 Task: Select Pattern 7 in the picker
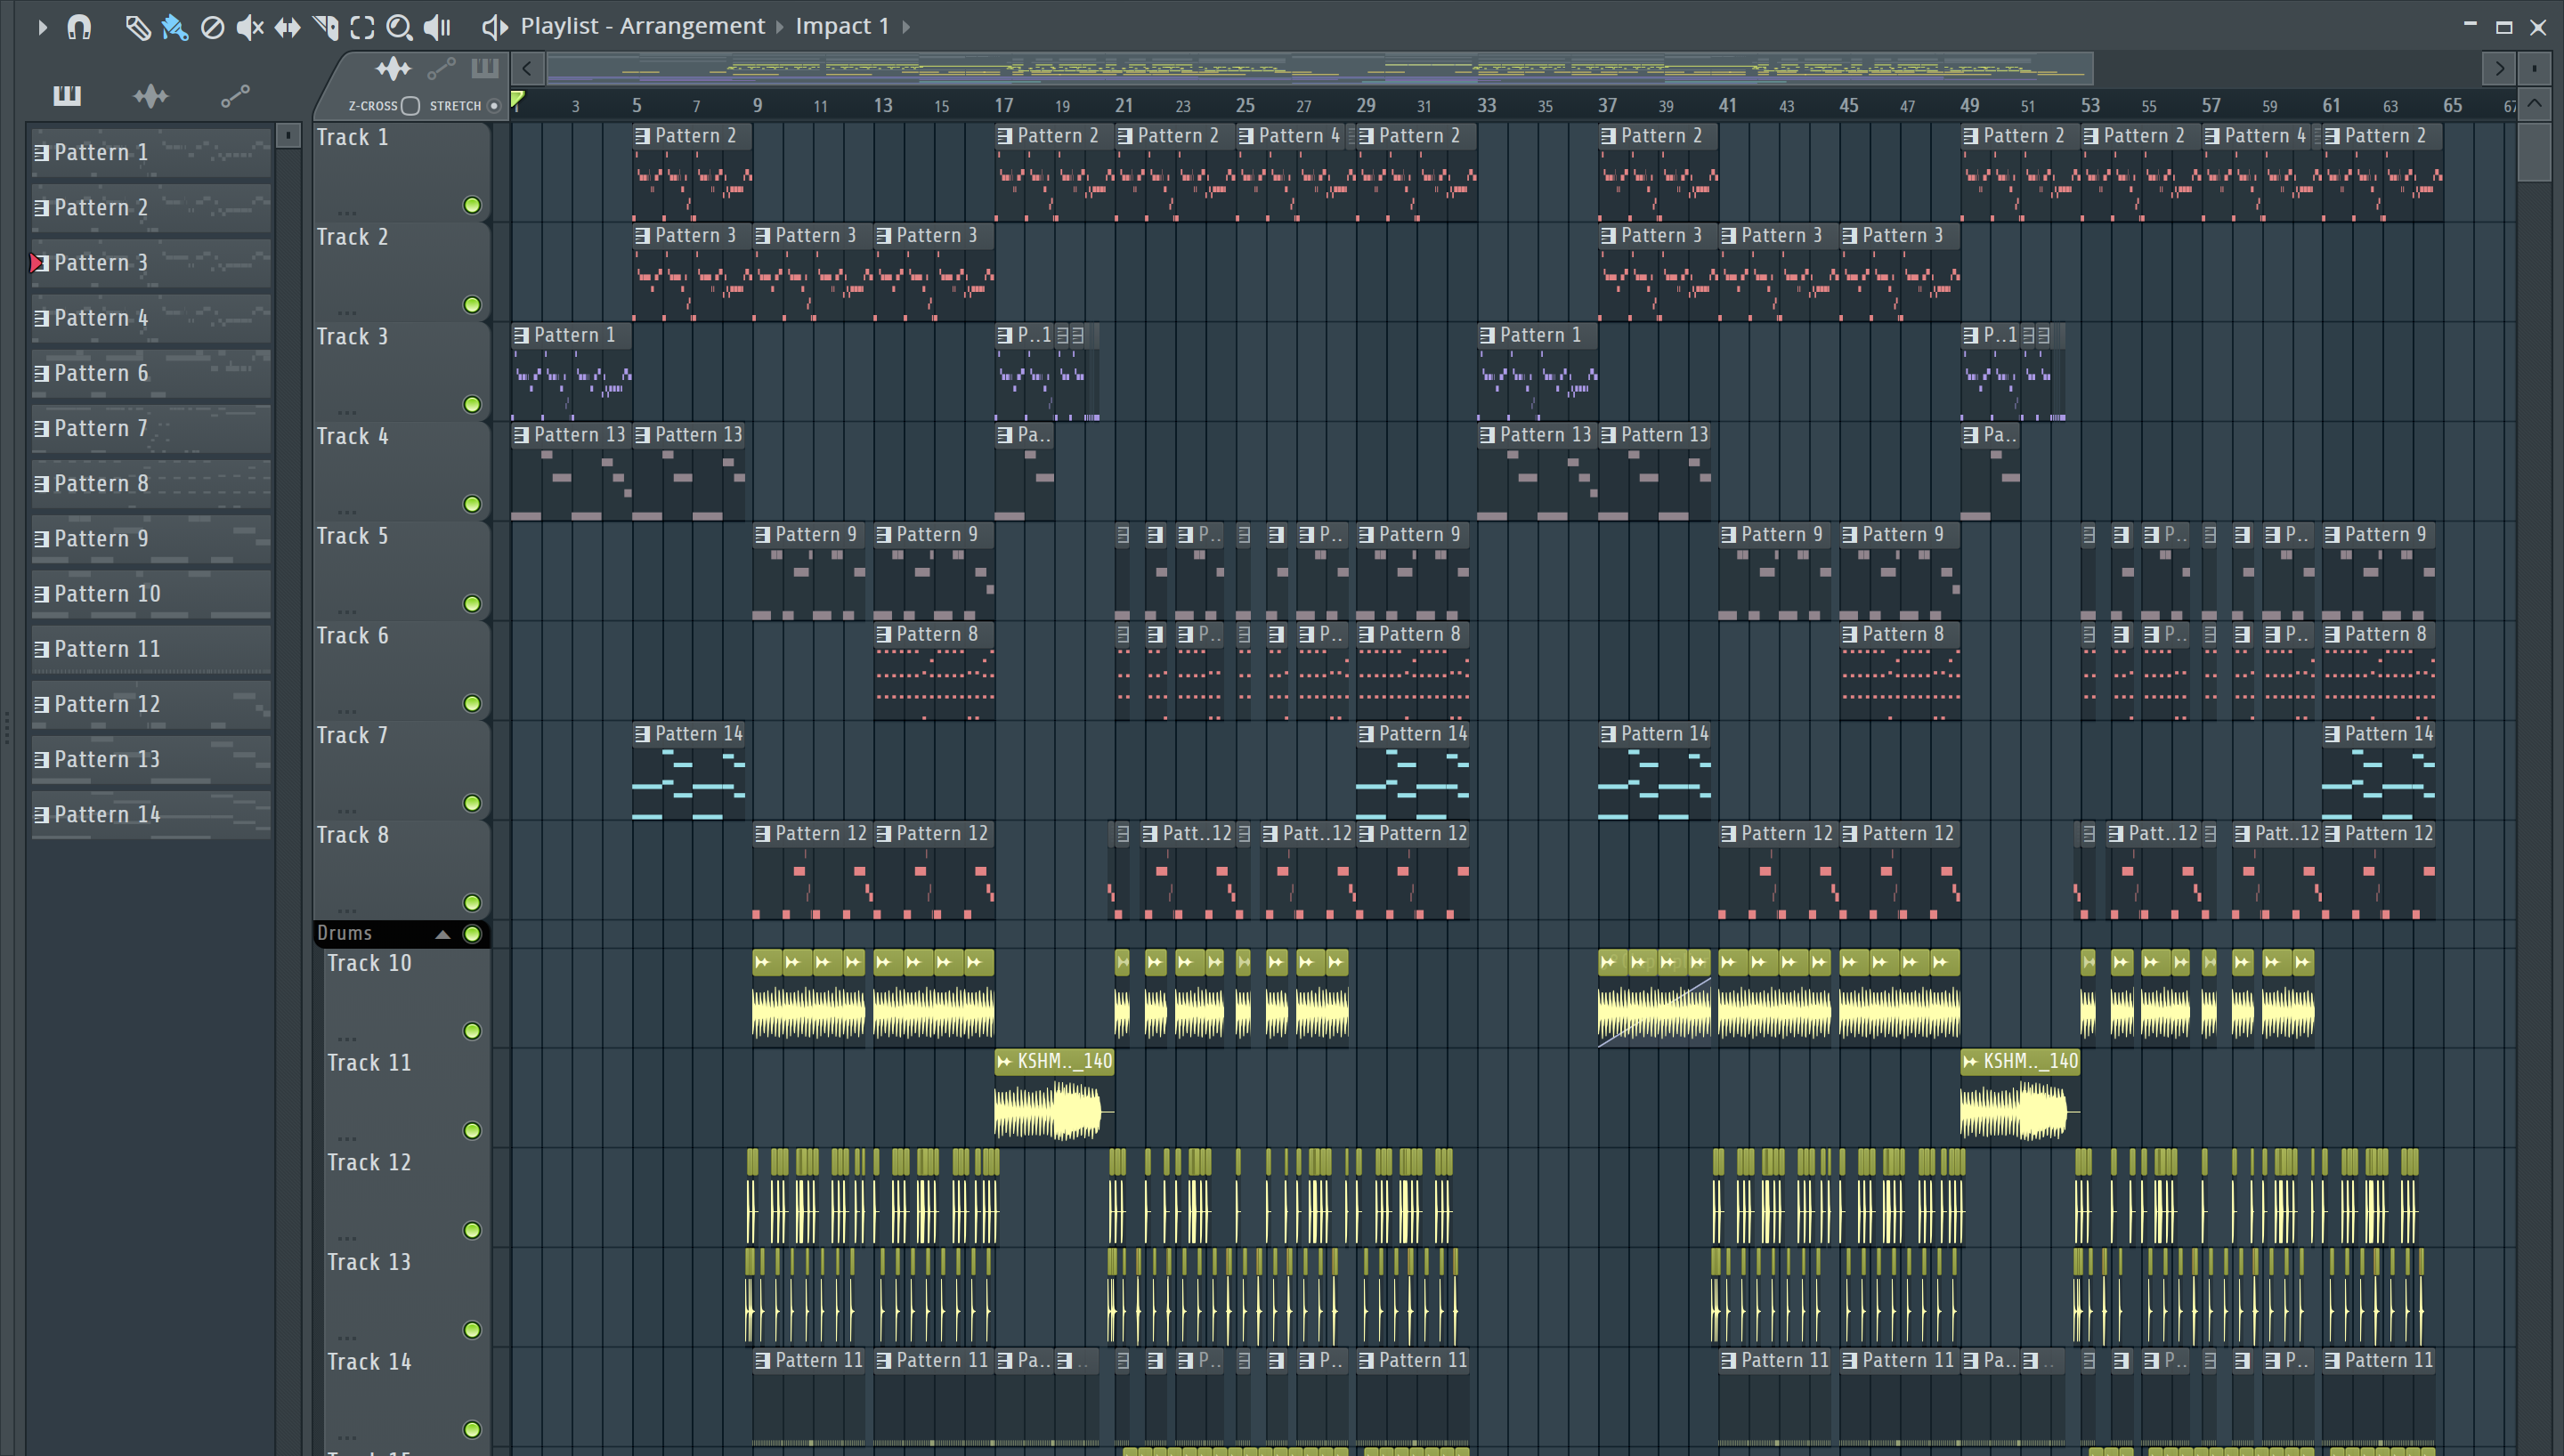click(151, 428)
